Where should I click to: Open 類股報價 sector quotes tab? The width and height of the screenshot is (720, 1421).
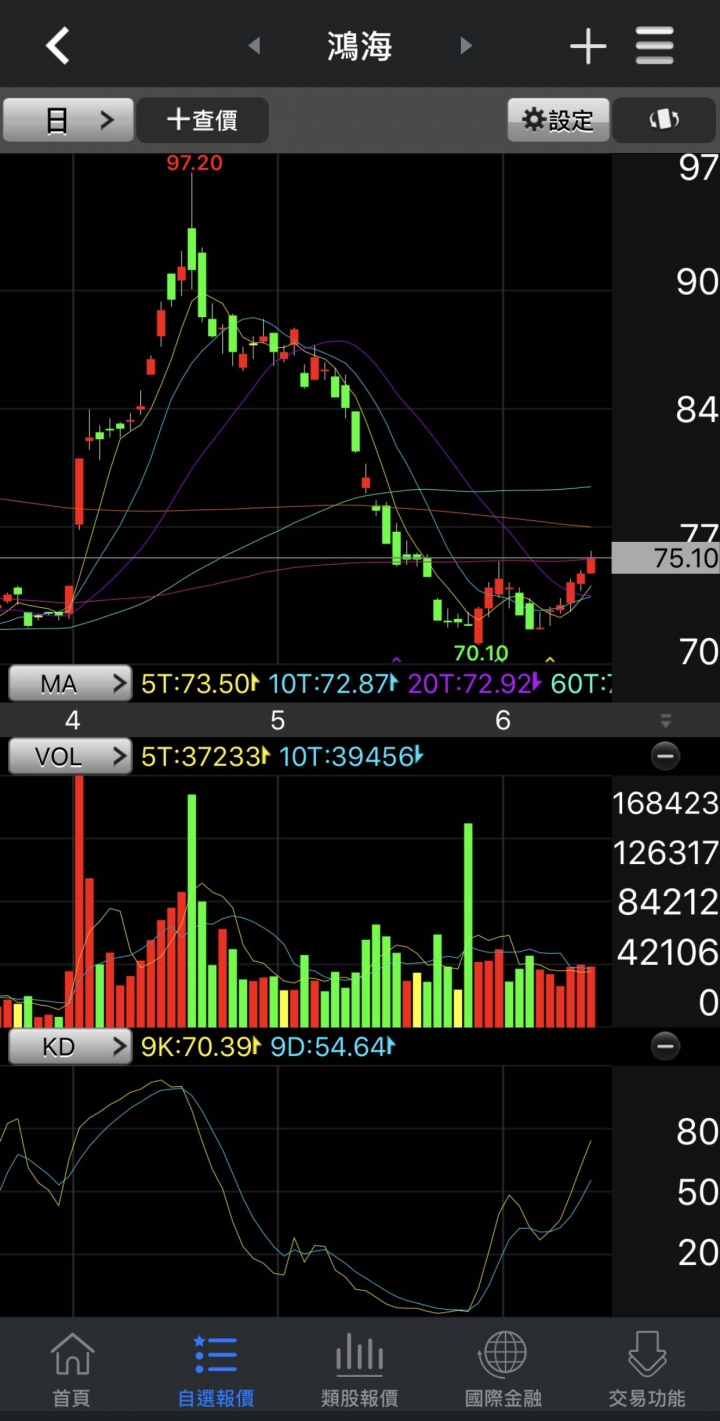pos(360,1370)
